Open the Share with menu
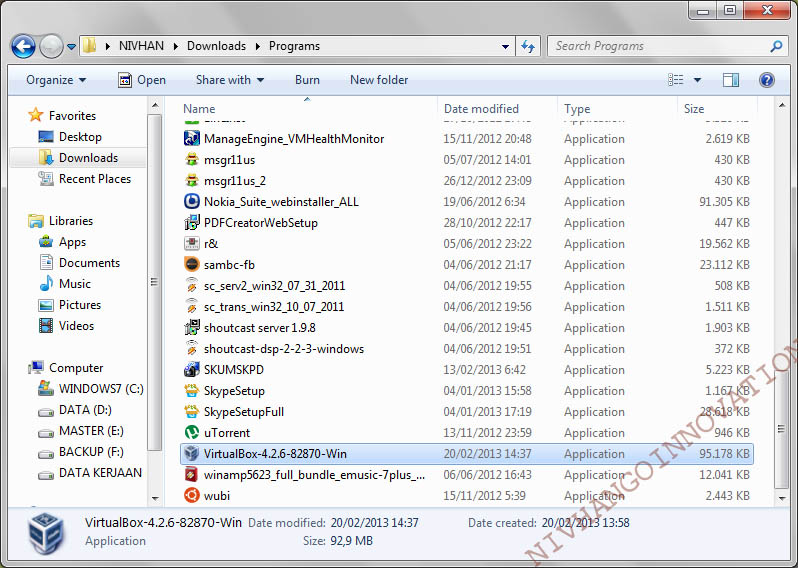The width and height of the screenshot is (798, 568). [x=230, y=80]
